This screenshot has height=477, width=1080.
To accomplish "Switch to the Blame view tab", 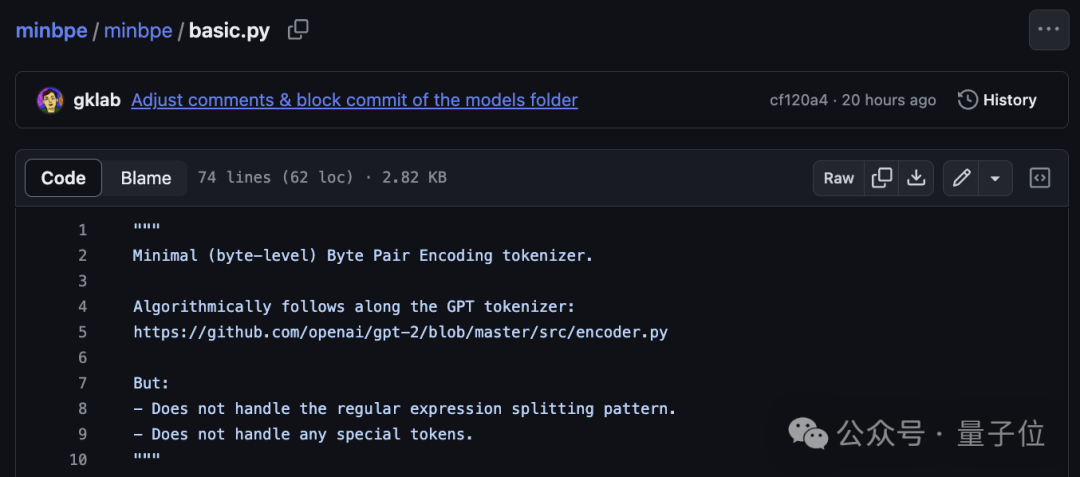I will click(x=146, y=178).
